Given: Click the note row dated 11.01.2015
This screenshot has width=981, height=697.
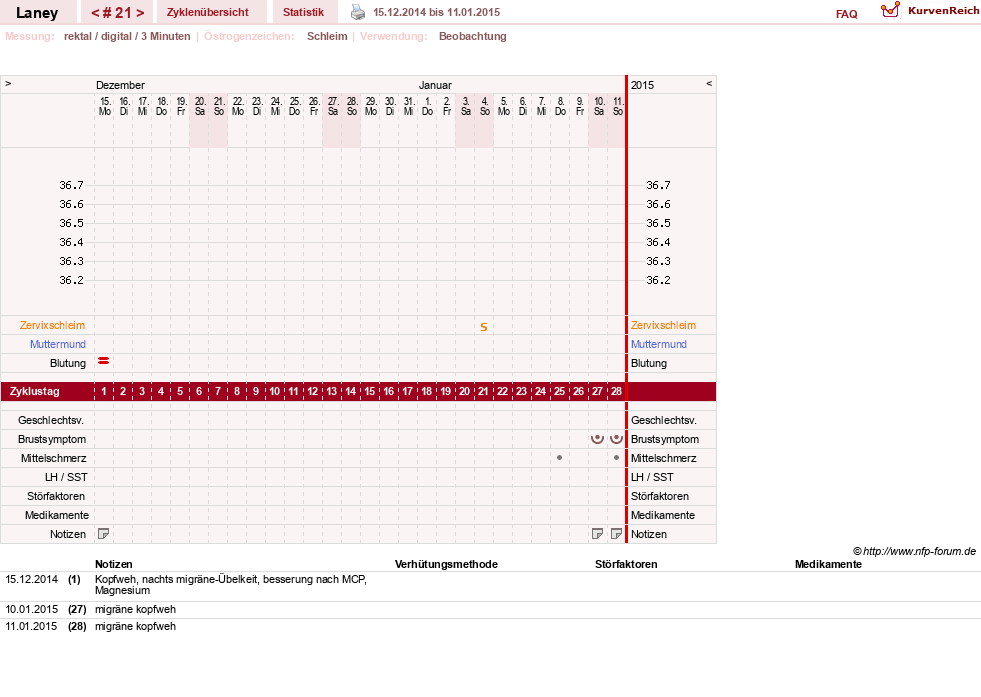Looking at the screenshot, I should pos(490,626).
